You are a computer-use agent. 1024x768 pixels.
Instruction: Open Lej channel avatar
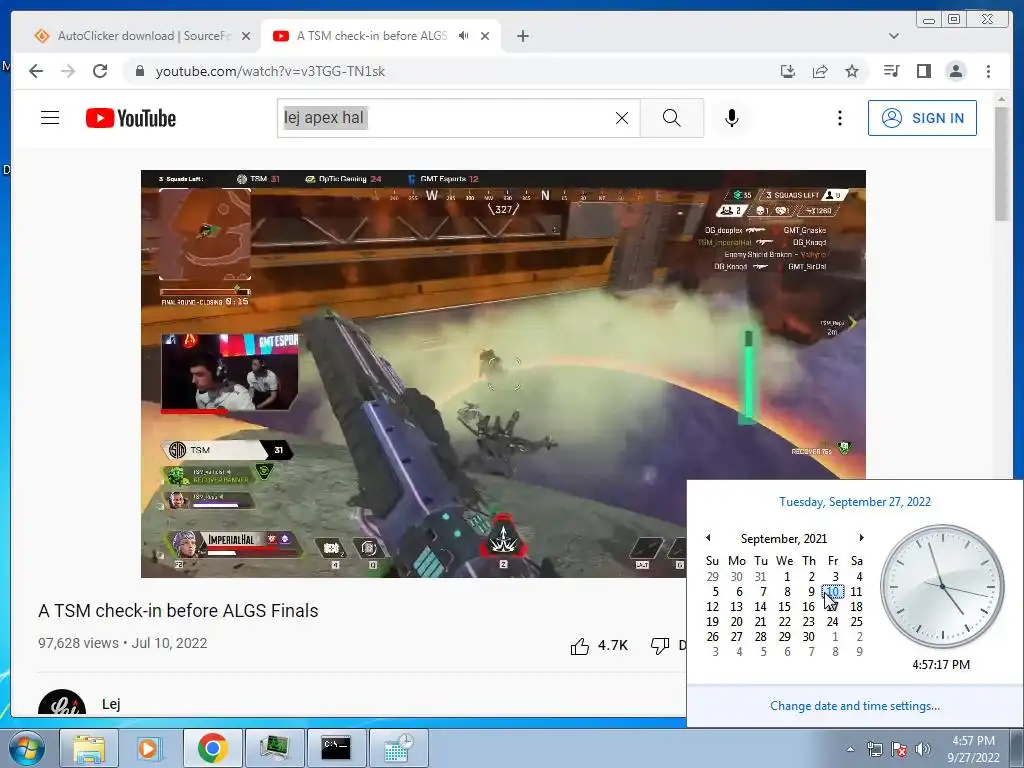tap(62, 703)
